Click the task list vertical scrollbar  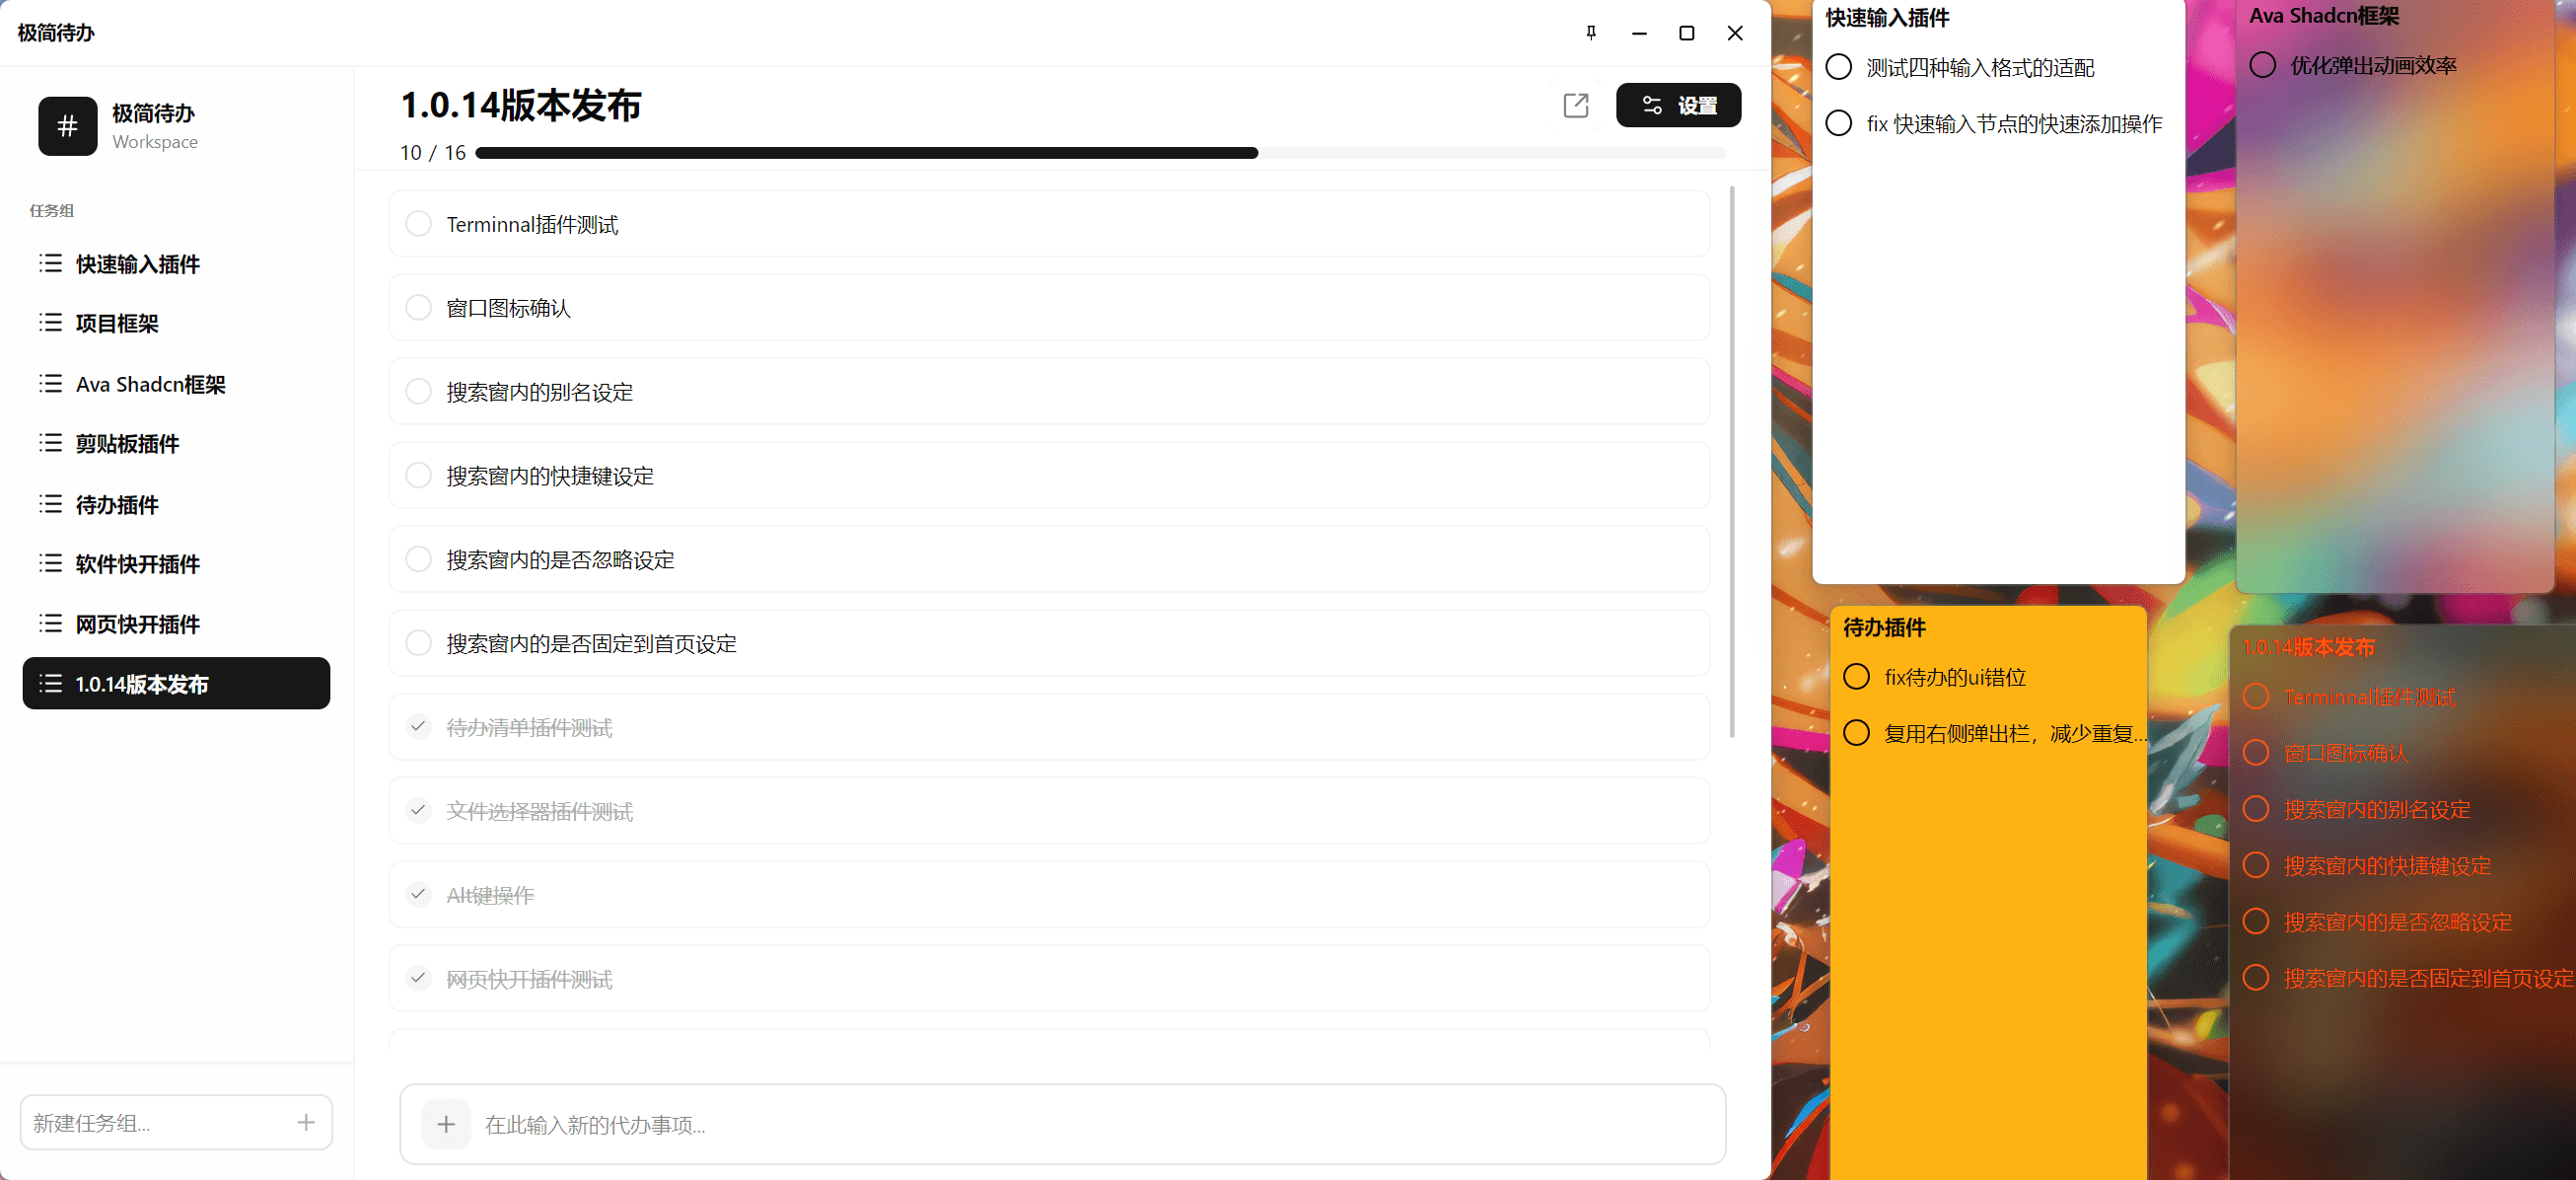1732,460
